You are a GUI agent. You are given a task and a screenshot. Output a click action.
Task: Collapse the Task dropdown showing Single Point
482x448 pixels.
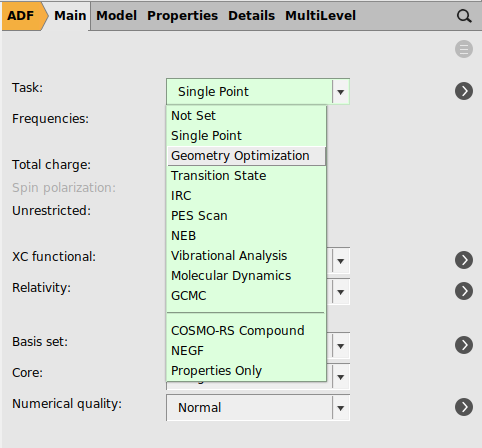tap(258, 92)
